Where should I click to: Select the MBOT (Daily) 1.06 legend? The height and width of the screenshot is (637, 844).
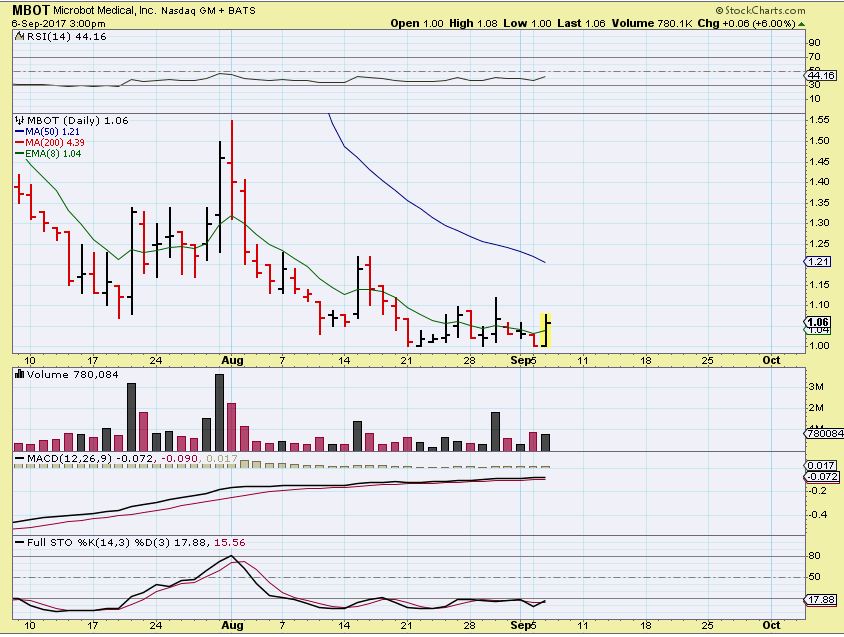[78, 121]
